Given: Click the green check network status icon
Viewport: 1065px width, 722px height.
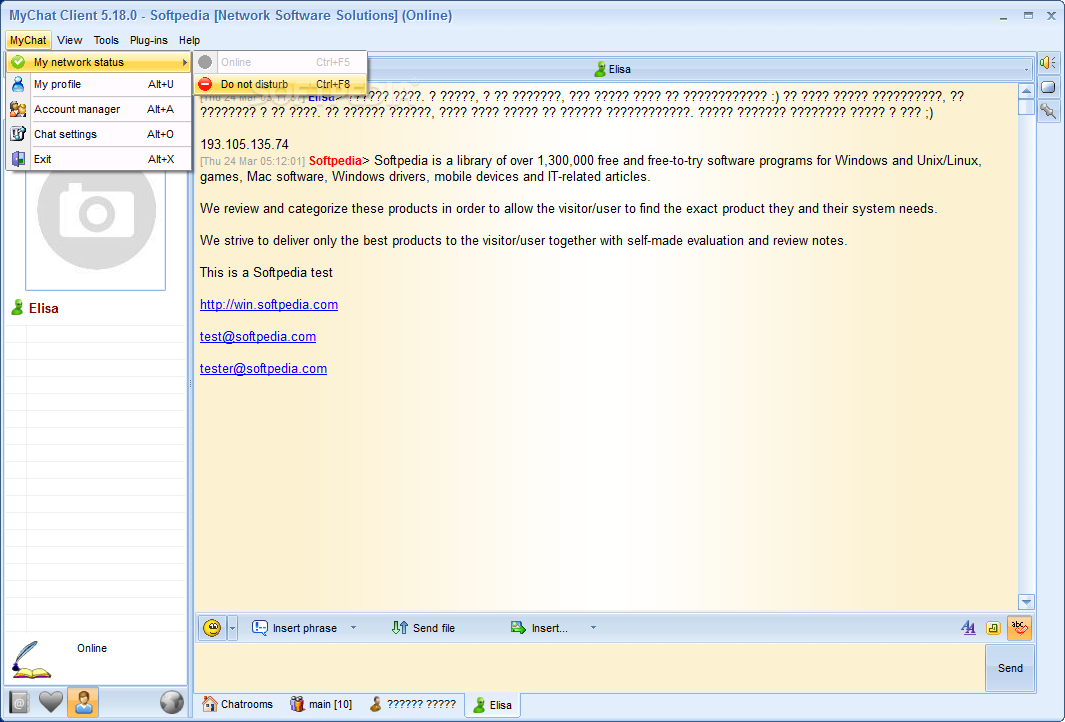Looking at the screenshot, I should (x=18, y=62).
